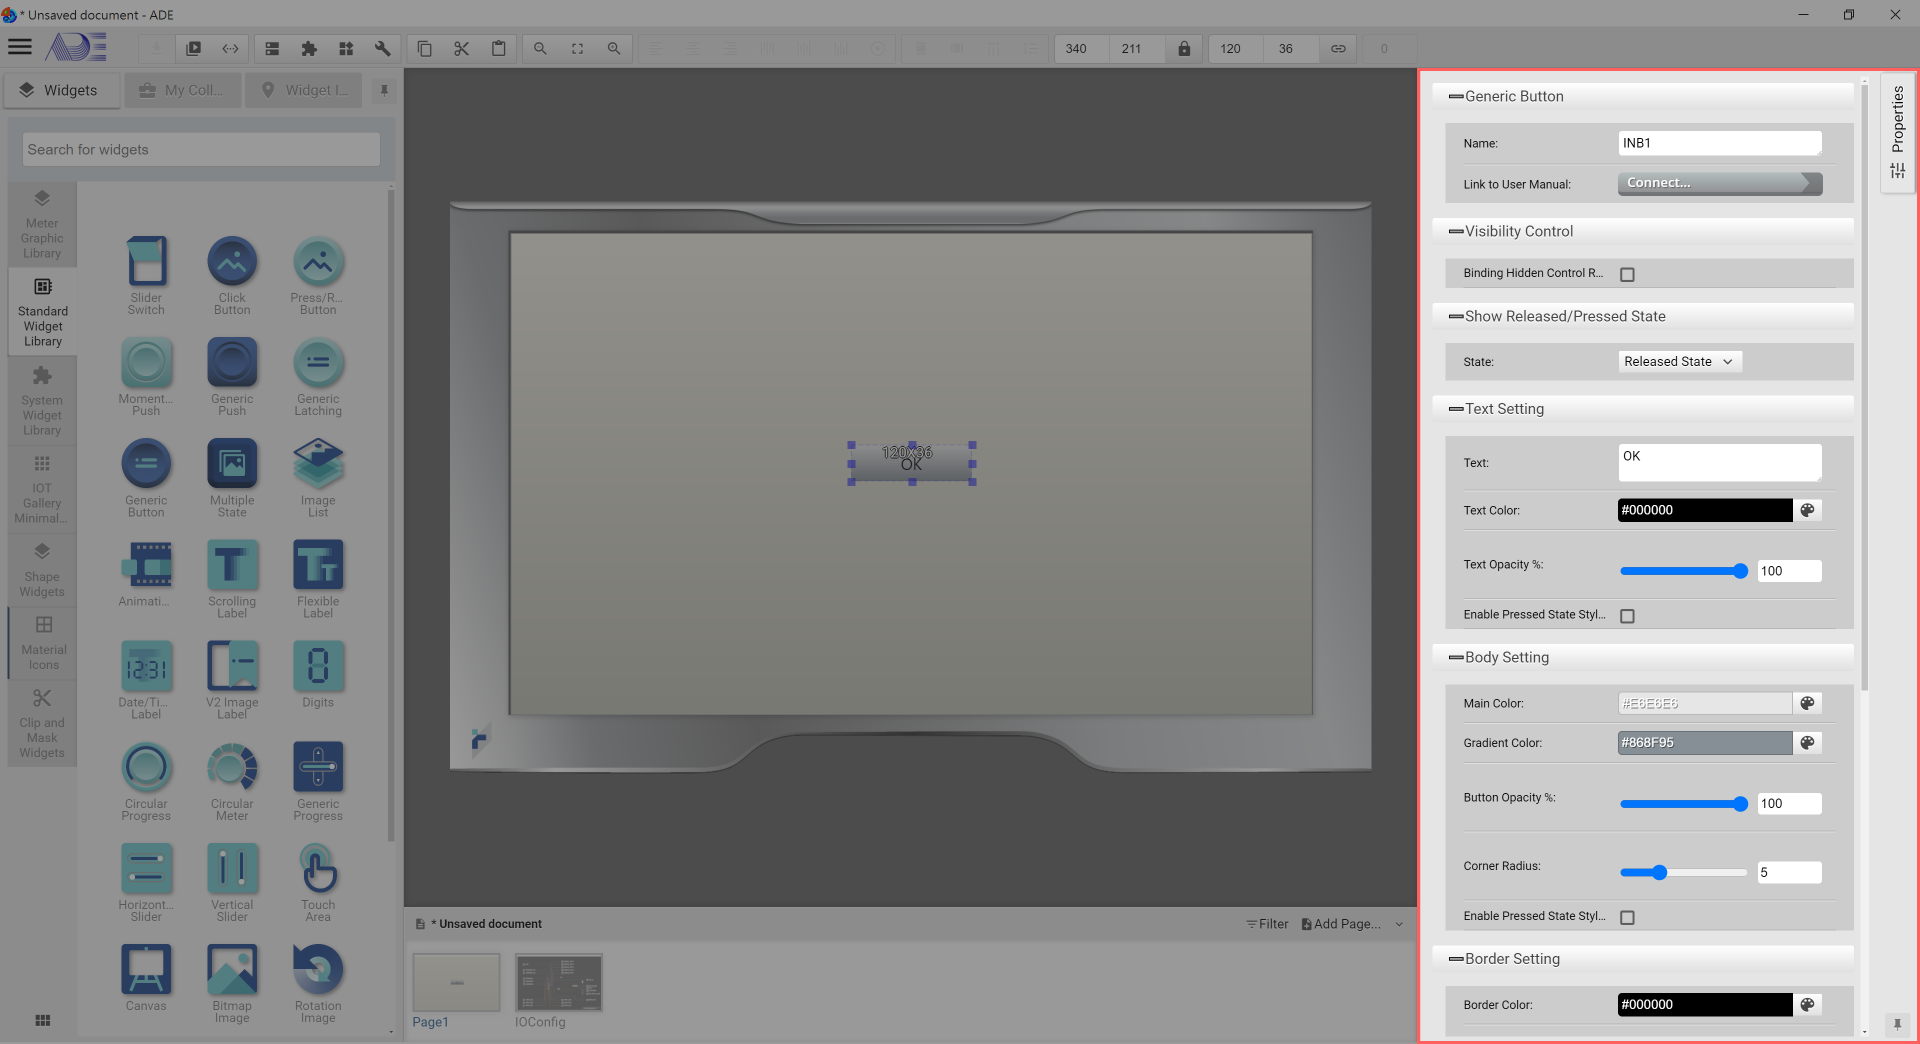This screenshot has width=1920, height=1044.
Task: Enable Pressed State Style under Body Setting
Action: coord(1627,917)
